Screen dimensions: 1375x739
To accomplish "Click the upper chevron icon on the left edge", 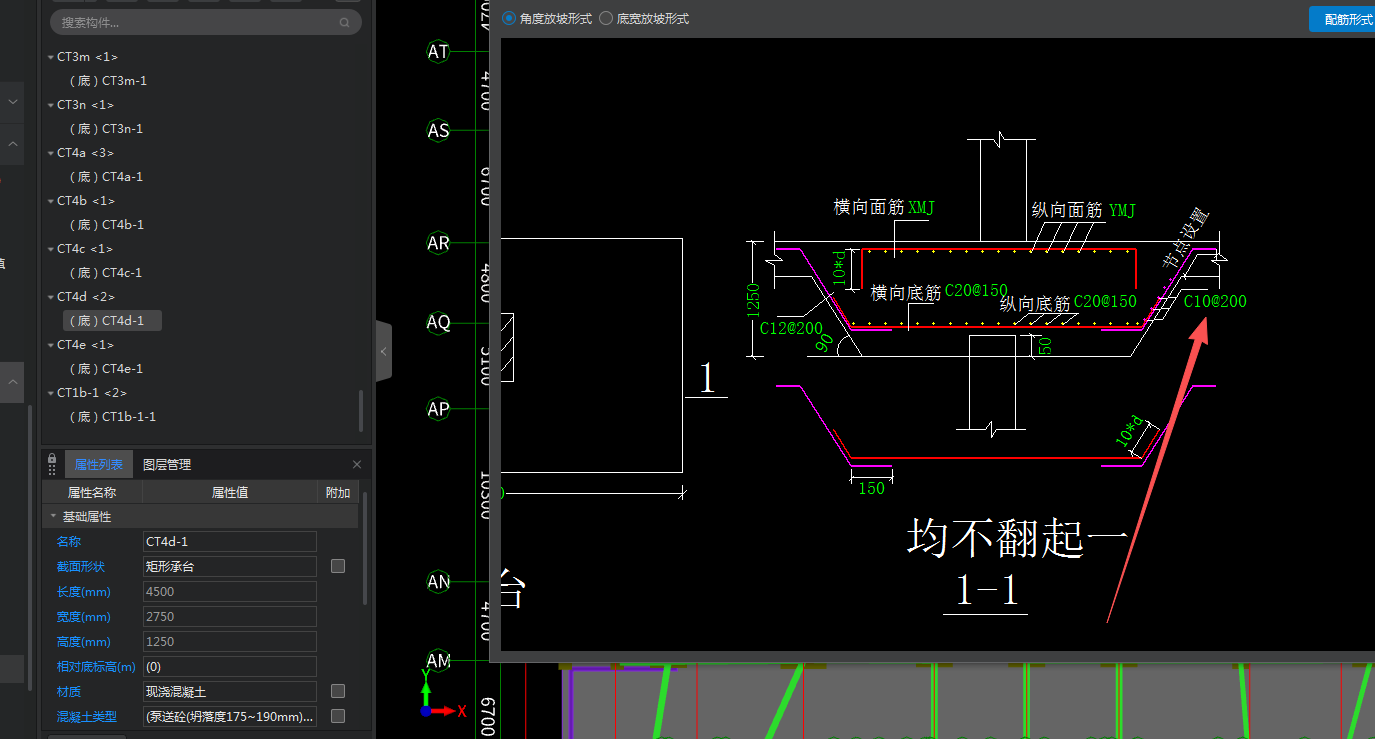I will pos(12,101).
